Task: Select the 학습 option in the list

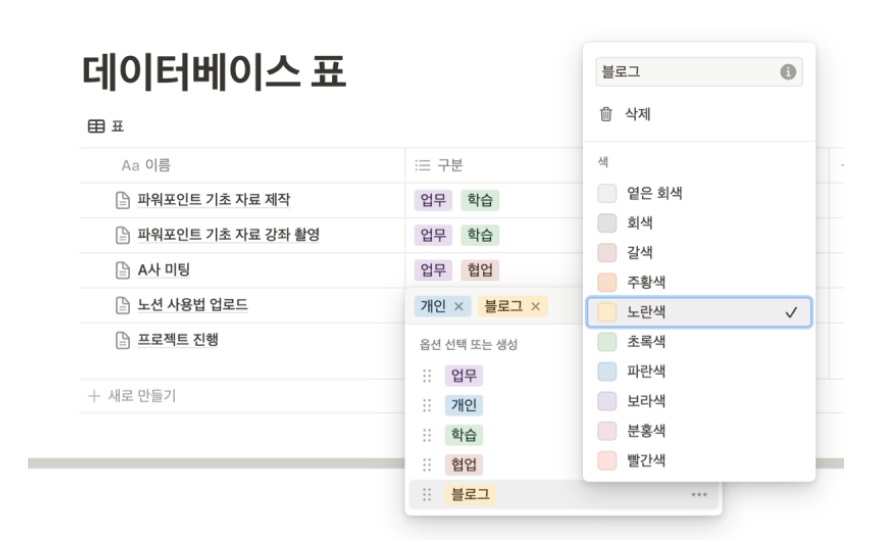Action: coord(464,435)
